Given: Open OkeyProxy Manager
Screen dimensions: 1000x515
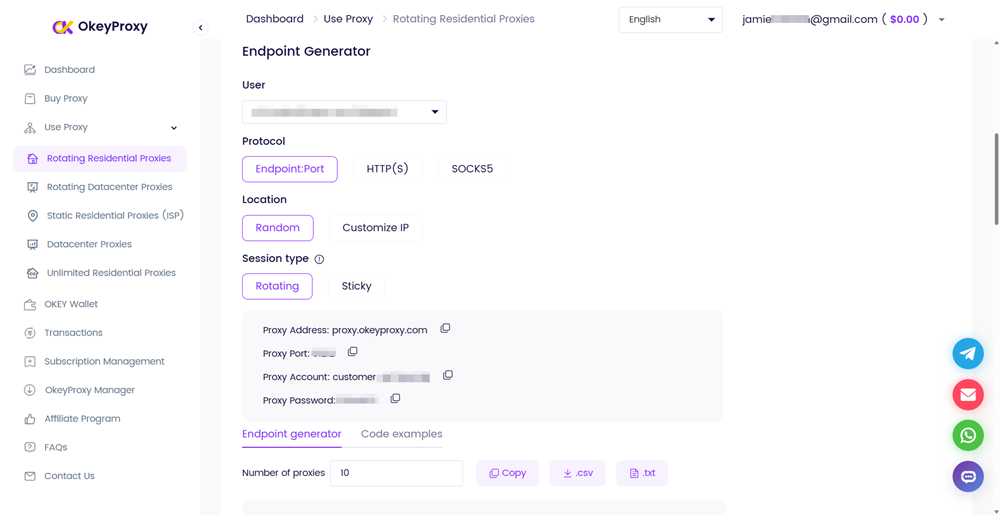Looking at the screenshot, I should pyautogui.click(x=90, y=390).
